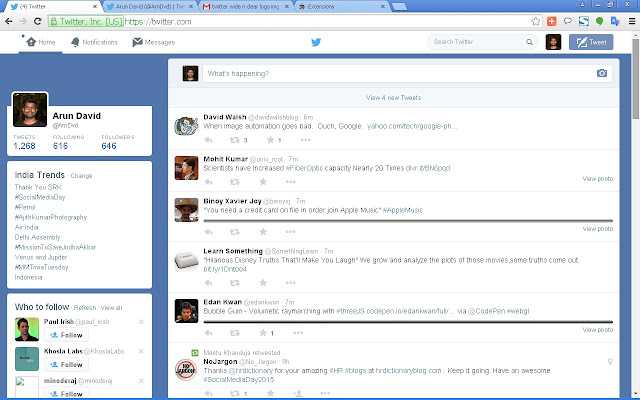Open the #SocialMediaDay trend
The image size is (640, 400).
[x=40, y=197]
